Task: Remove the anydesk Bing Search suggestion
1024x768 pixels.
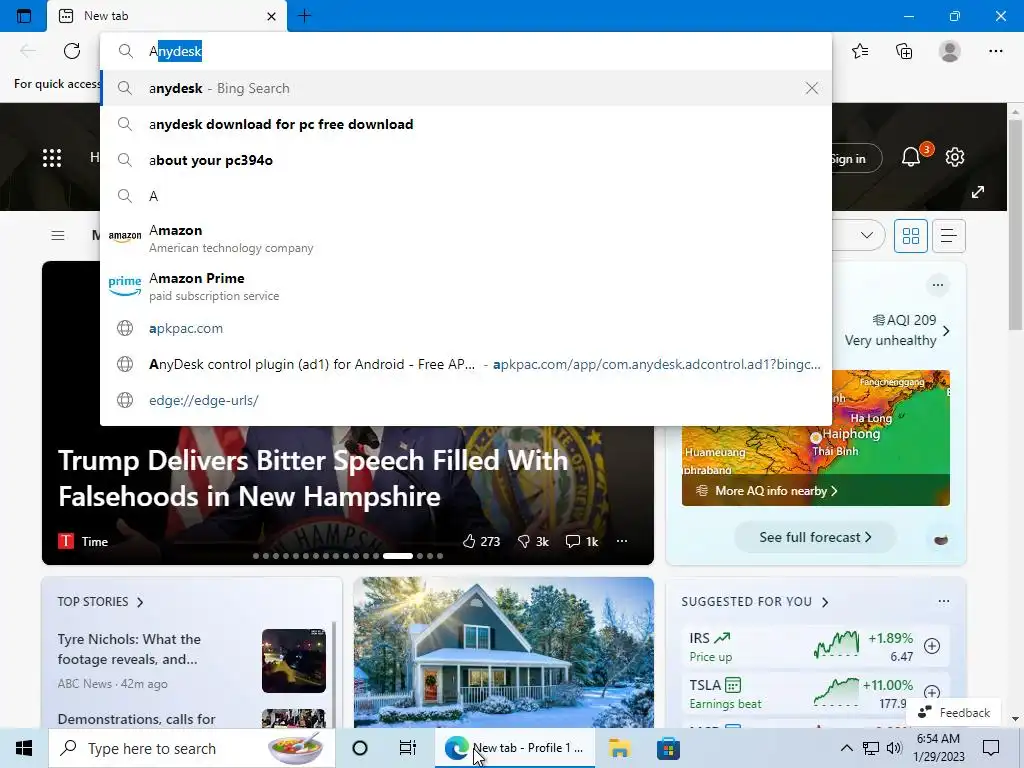Action: pyautogui.click(x=812, y=88)
